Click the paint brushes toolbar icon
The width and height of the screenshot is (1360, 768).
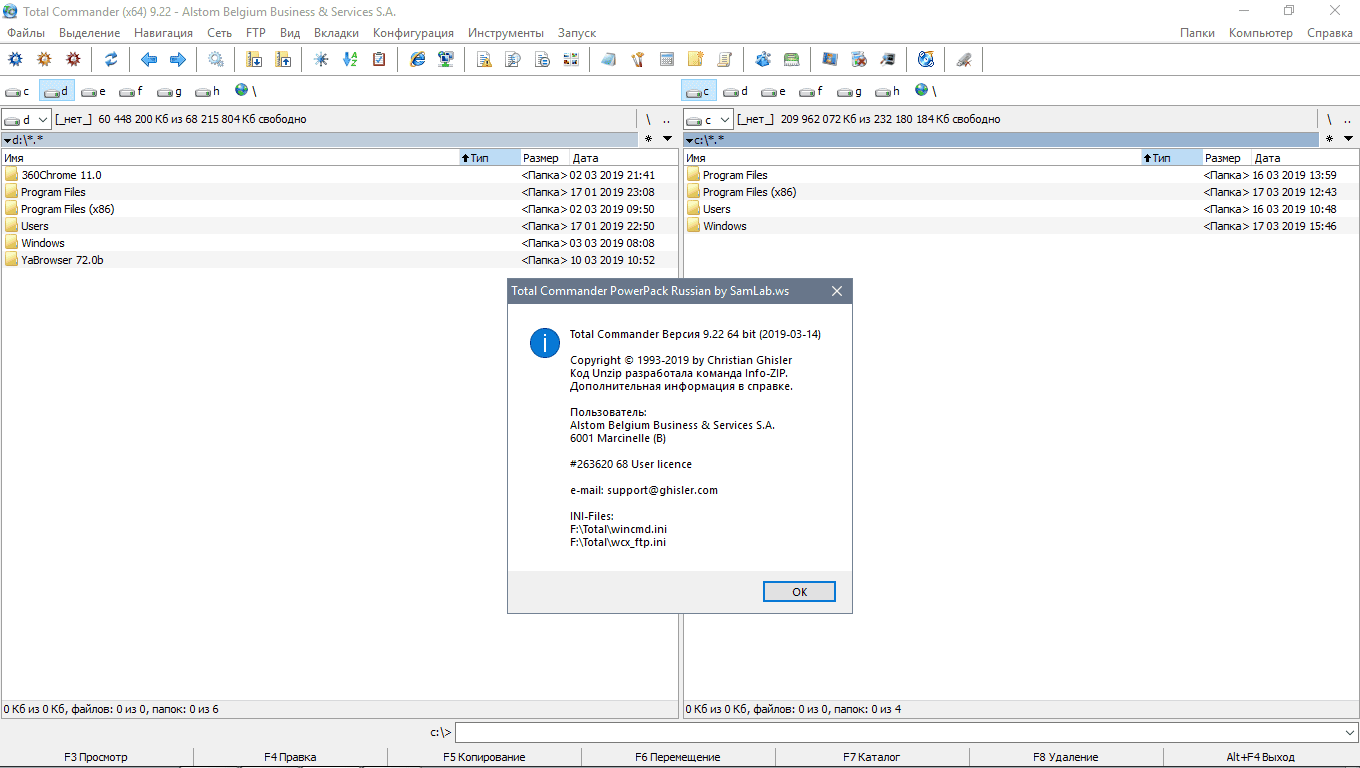click(637, 60)
